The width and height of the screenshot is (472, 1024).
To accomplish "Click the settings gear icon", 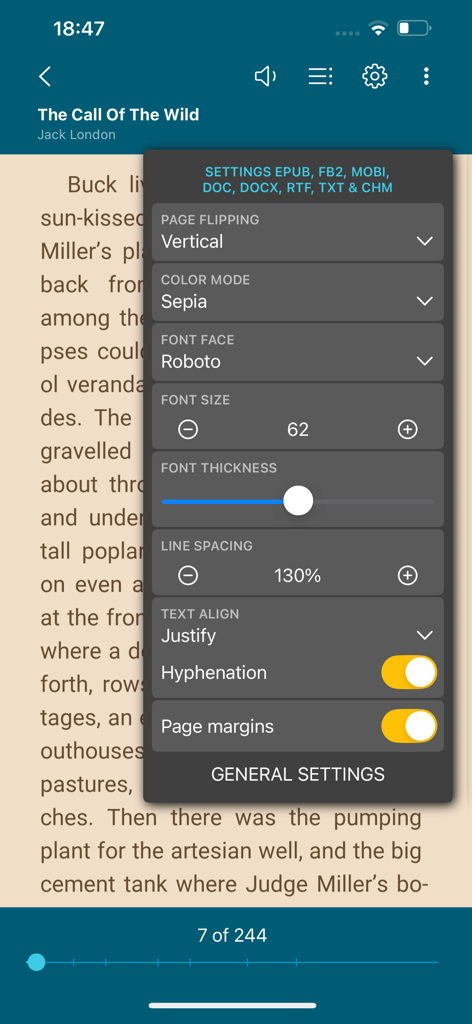I will (x=375, y=76).
